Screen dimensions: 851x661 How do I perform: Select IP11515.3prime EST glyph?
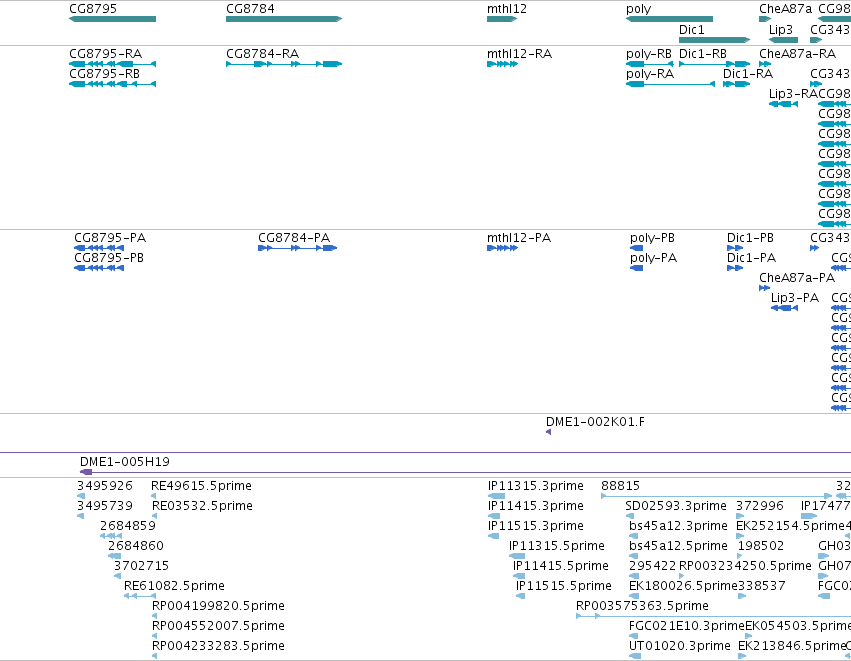[493, 536]
